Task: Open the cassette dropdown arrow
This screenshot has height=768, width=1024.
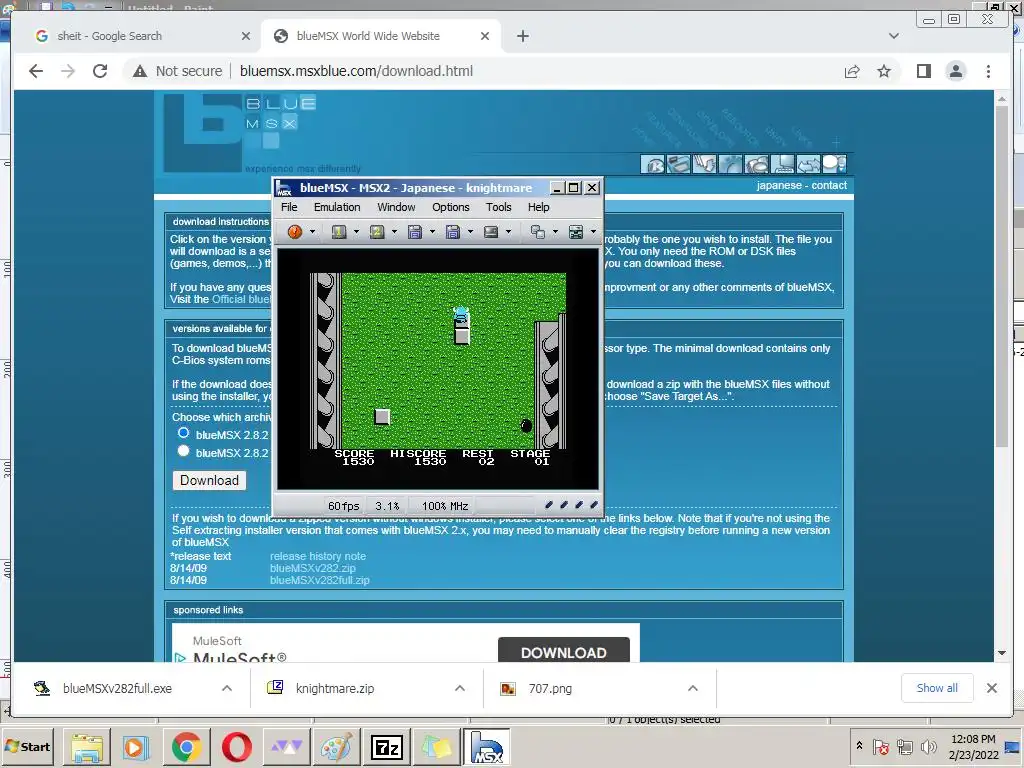Action: pos(508,232)
